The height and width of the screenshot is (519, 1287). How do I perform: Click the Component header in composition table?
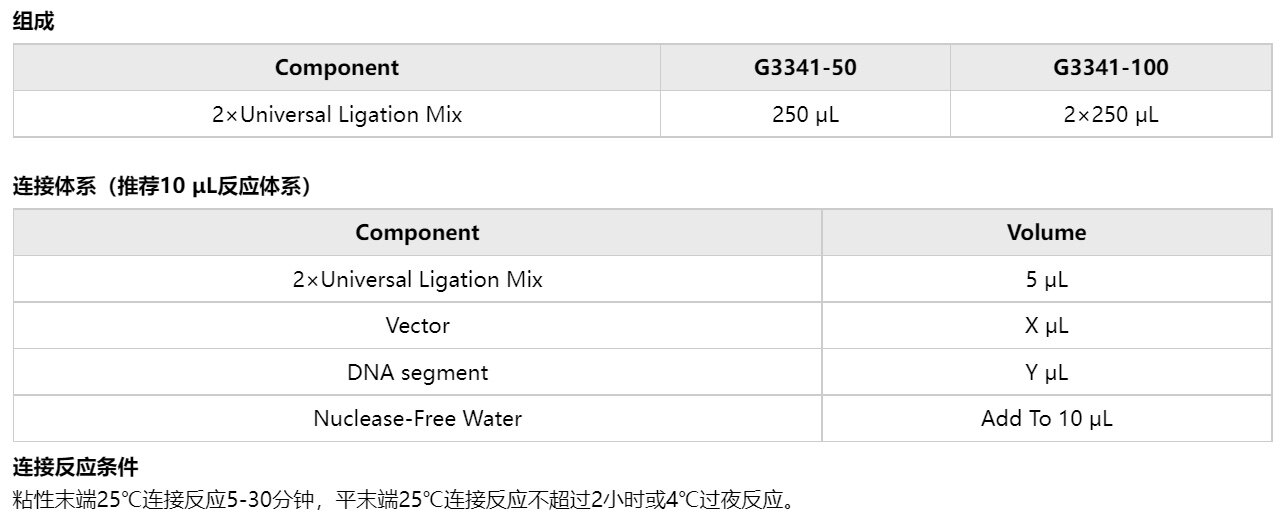[337, 68]
